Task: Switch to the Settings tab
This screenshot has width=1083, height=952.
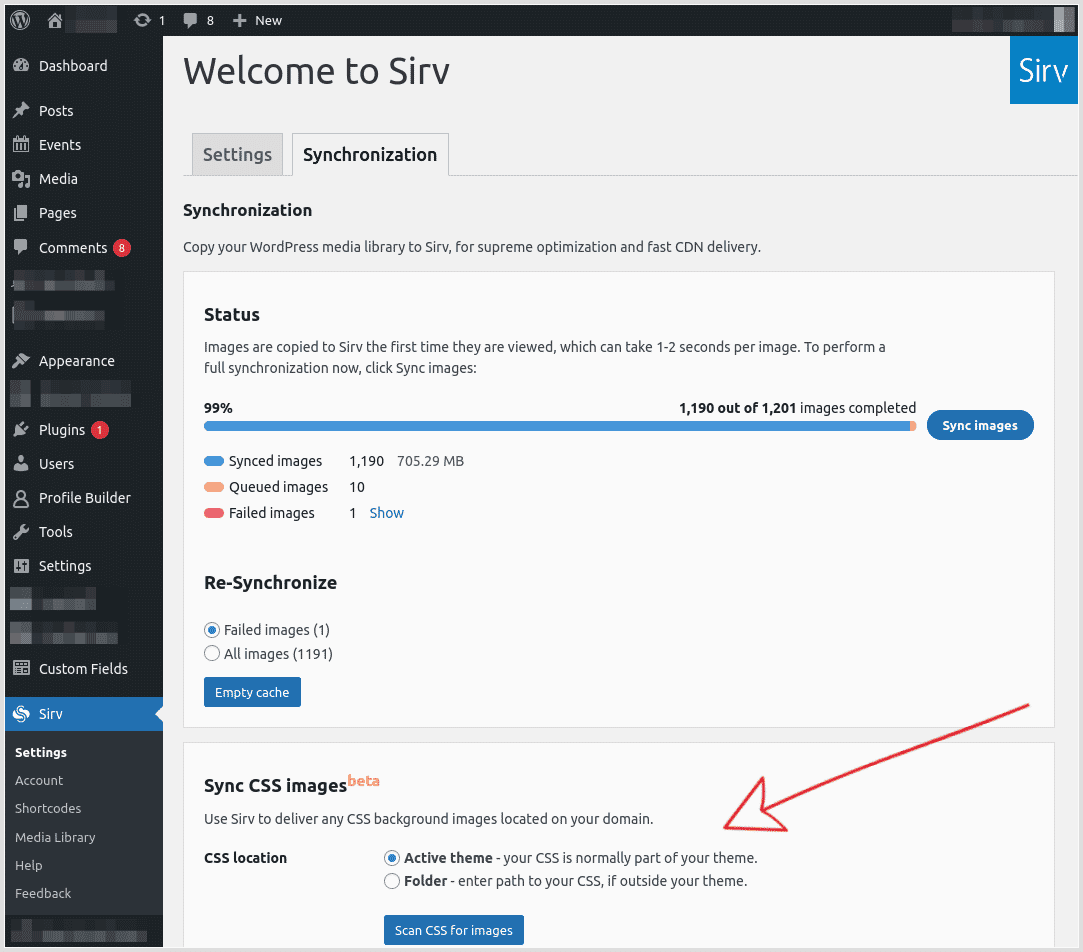Action: (x=237, y=154)
